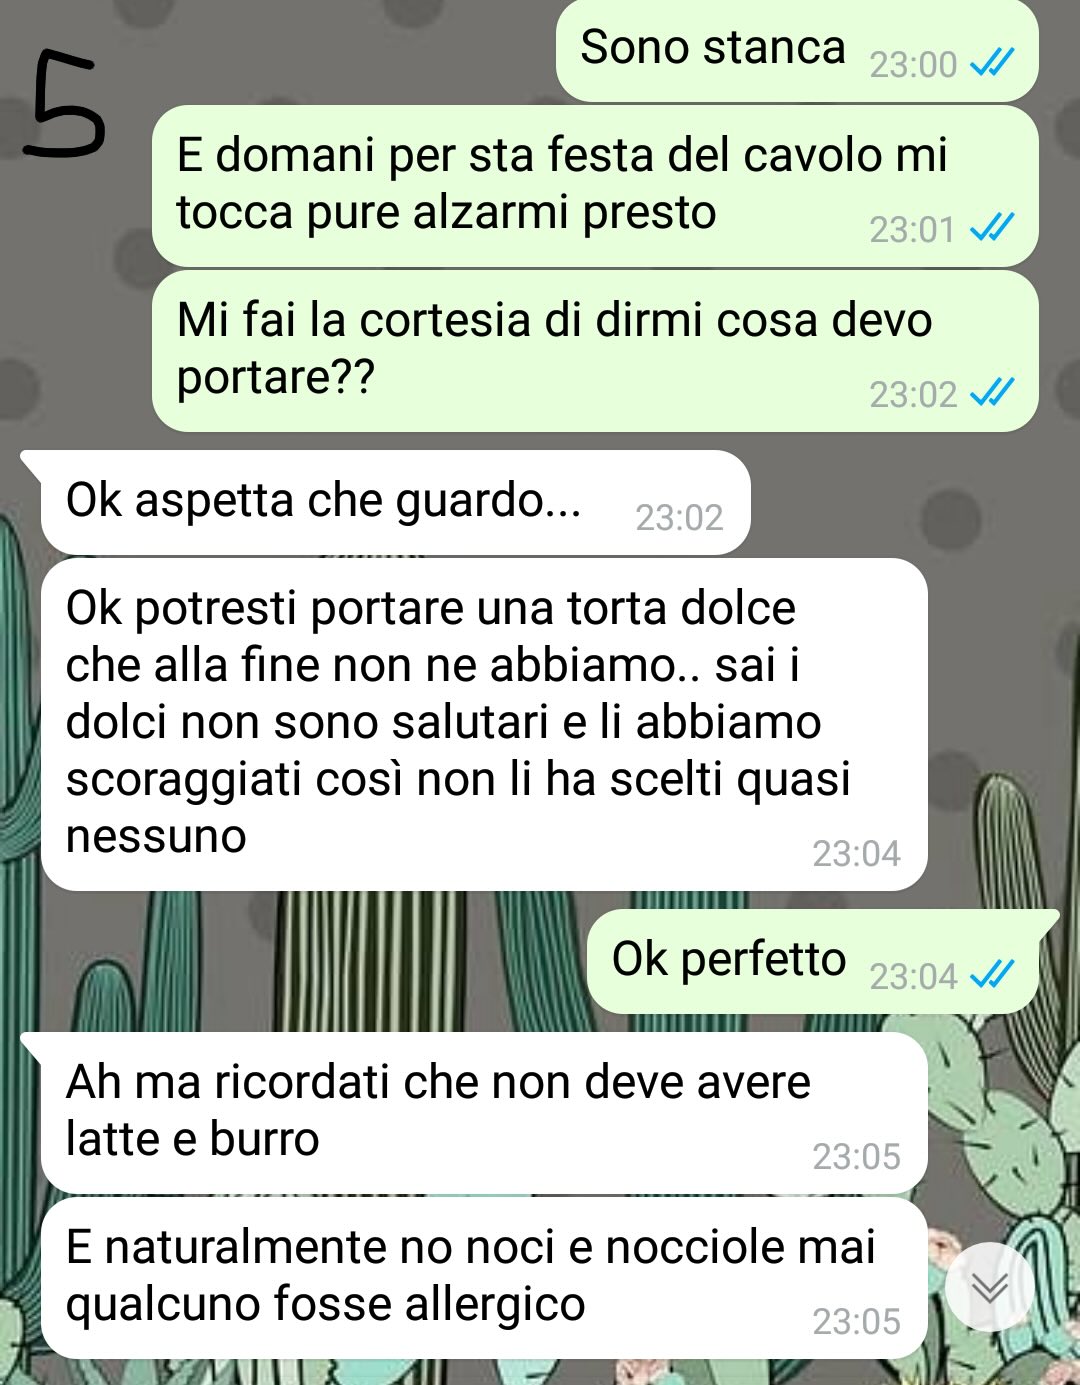Viewport: 1080px width, 1385px height.
Task: Click the read checkmarks on 'Ok perfetto'
Action: [992, 974]
